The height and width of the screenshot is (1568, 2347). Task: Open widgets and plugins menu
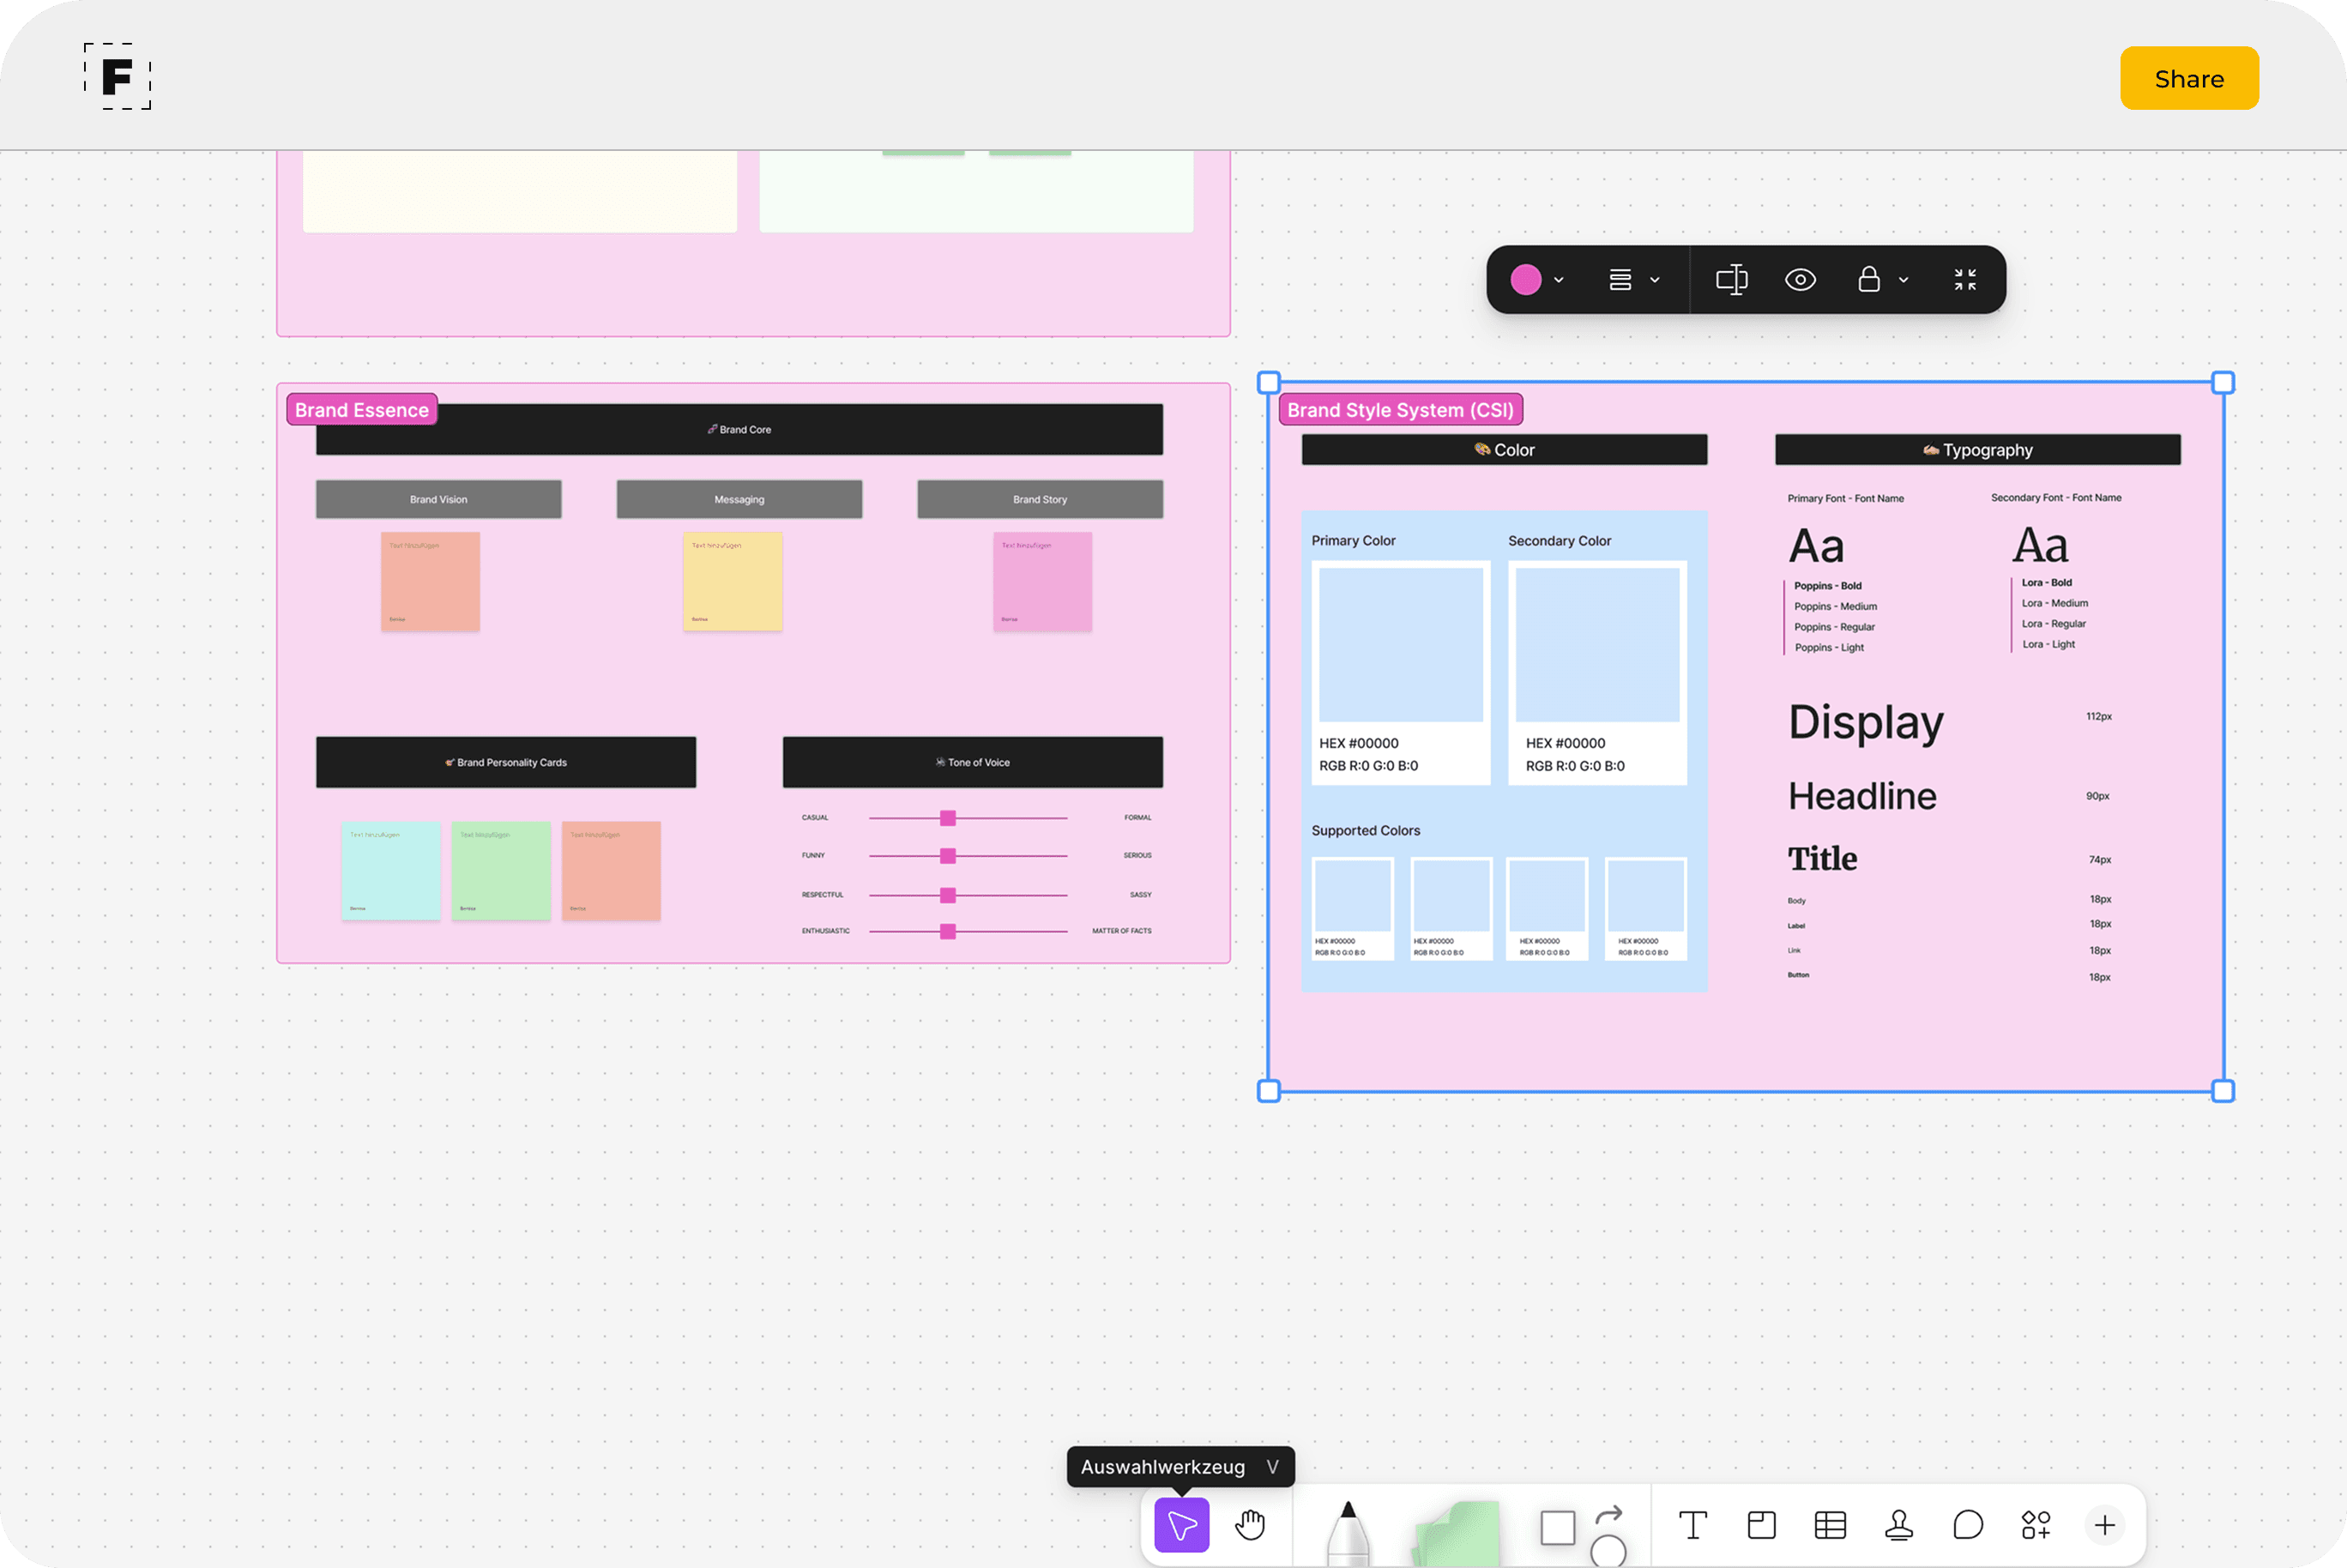coord(2035,1525)
